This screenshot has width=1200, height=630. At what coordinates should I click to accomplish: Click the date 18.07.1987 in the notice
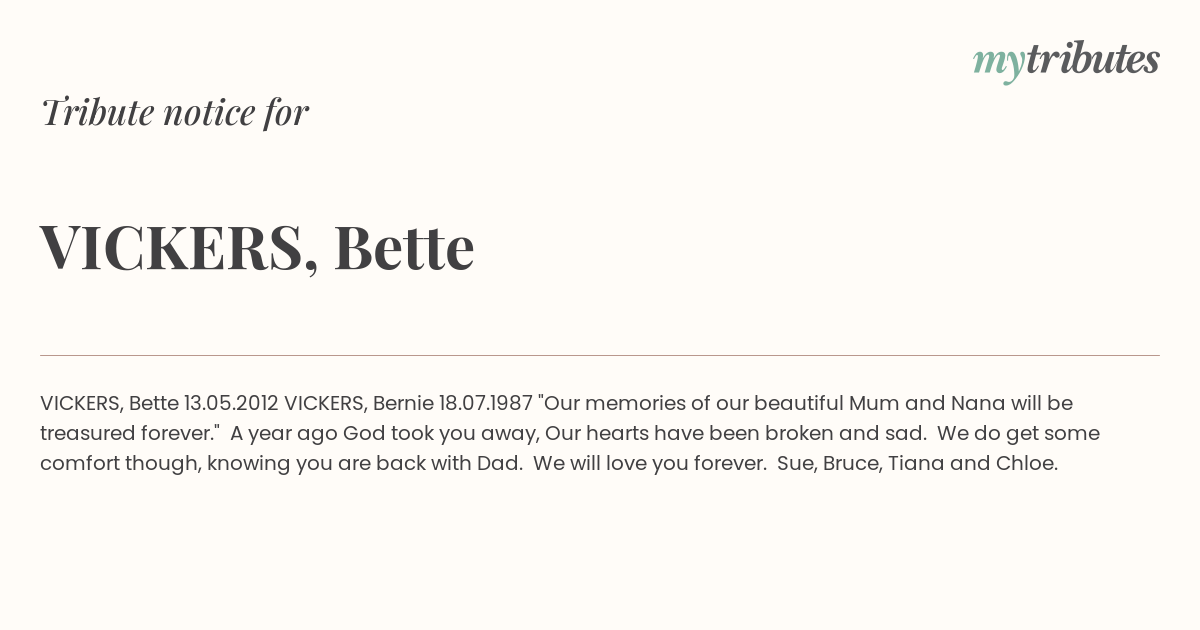[486, 403]
